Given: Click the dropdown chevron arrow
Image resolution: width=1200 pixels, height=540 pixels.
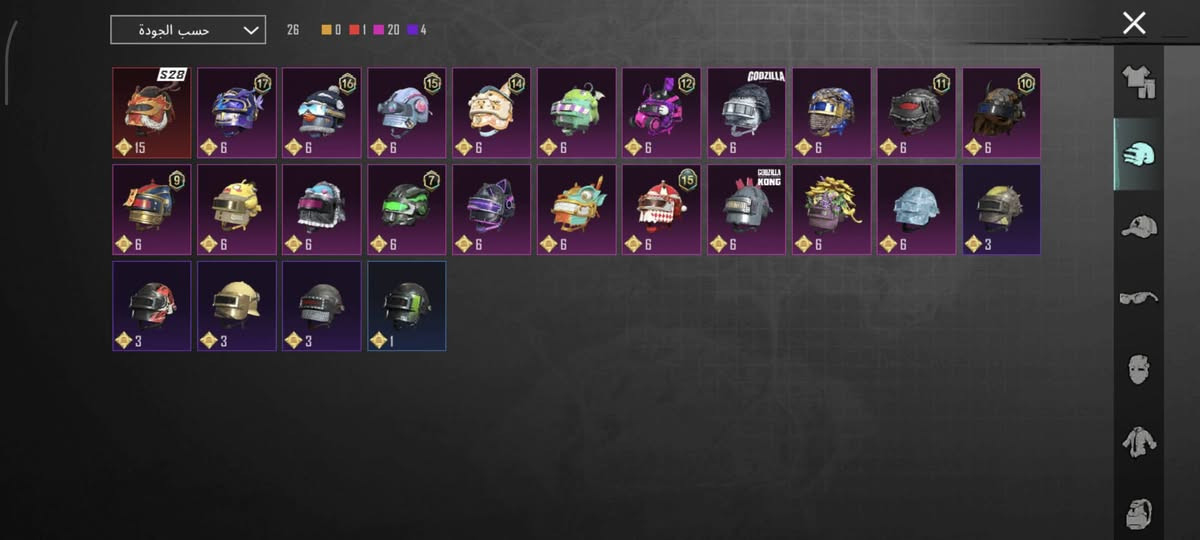Looking at the screenshot, I should click(250, 30).
